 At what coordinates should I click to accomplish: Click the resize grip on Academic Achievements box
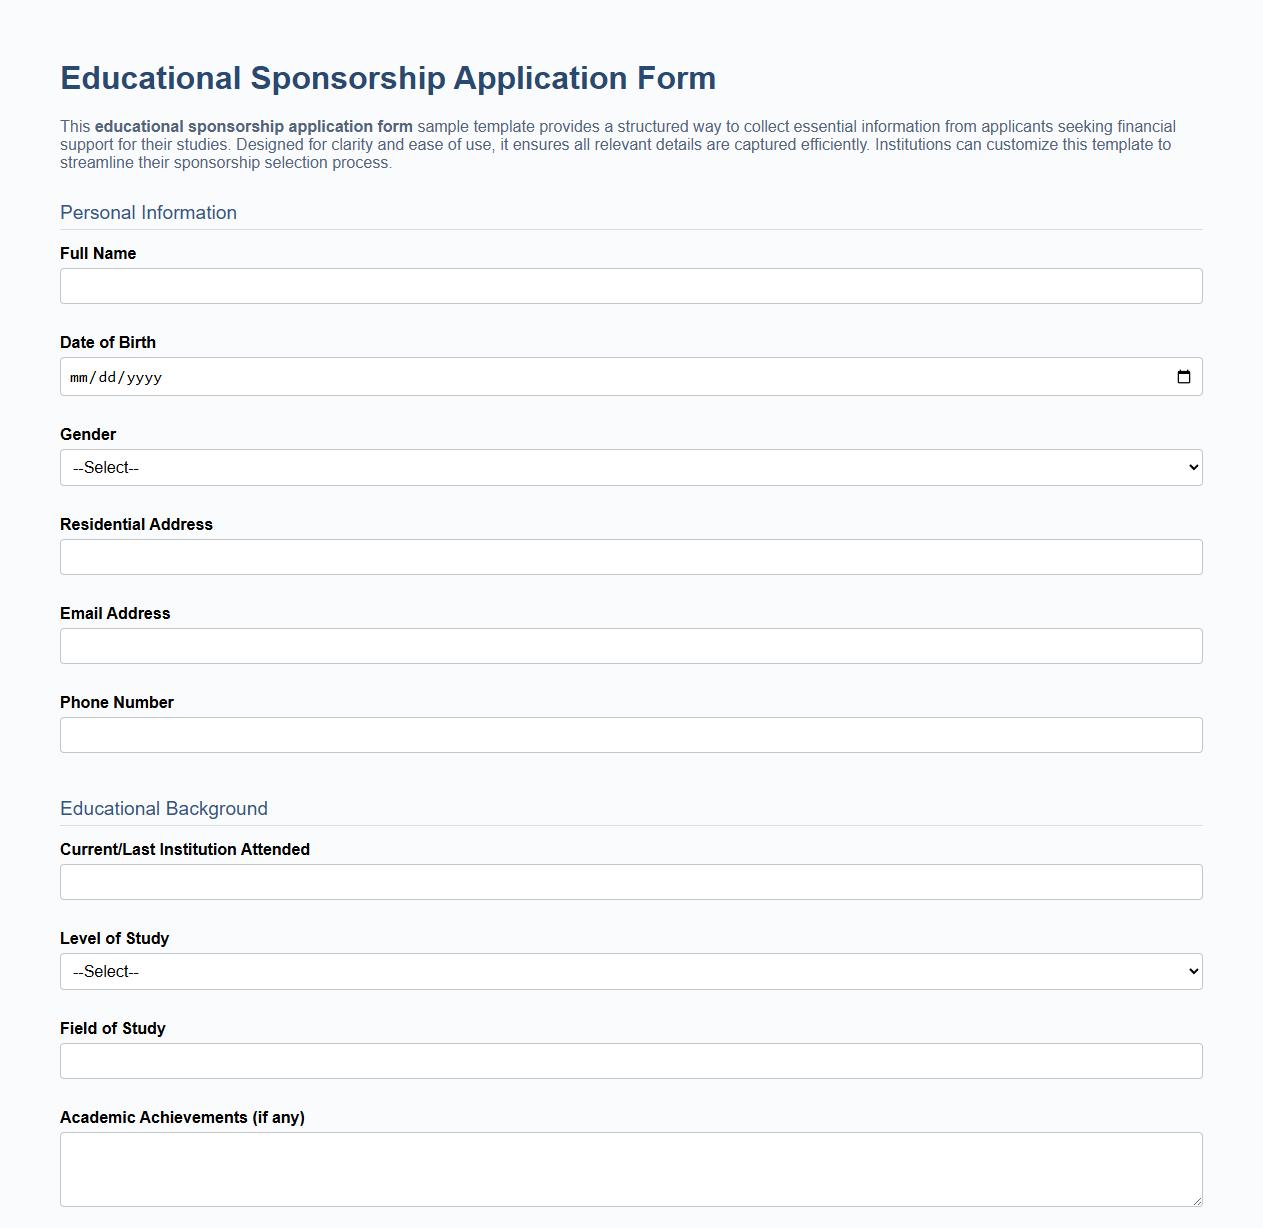[1196, 1200]
